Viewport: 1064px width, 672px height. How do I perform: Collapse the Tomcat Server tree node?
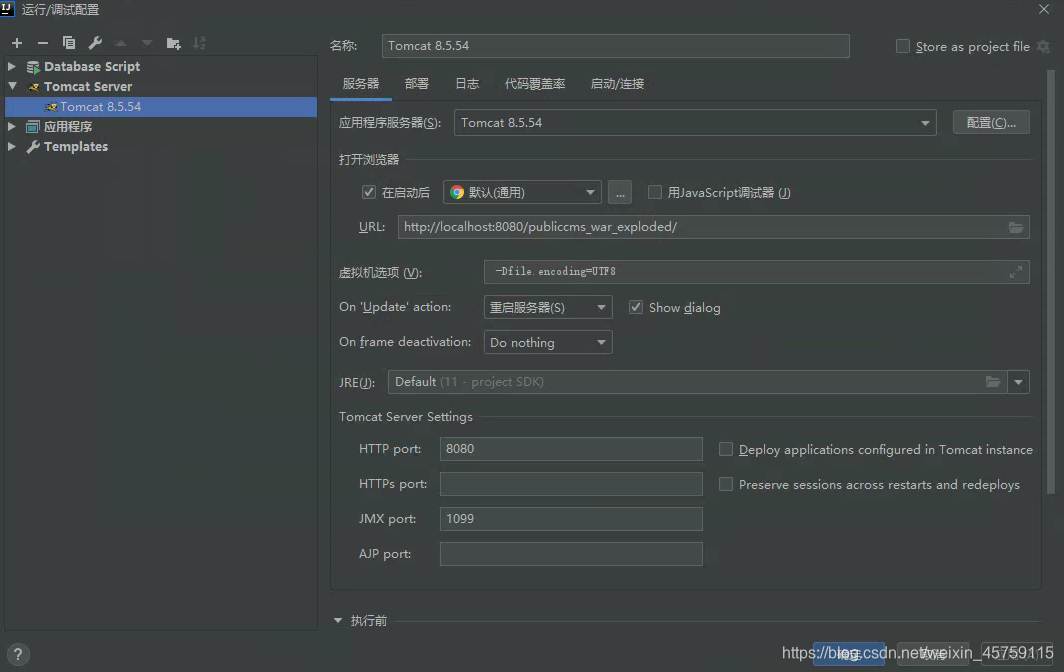[12, 86]
